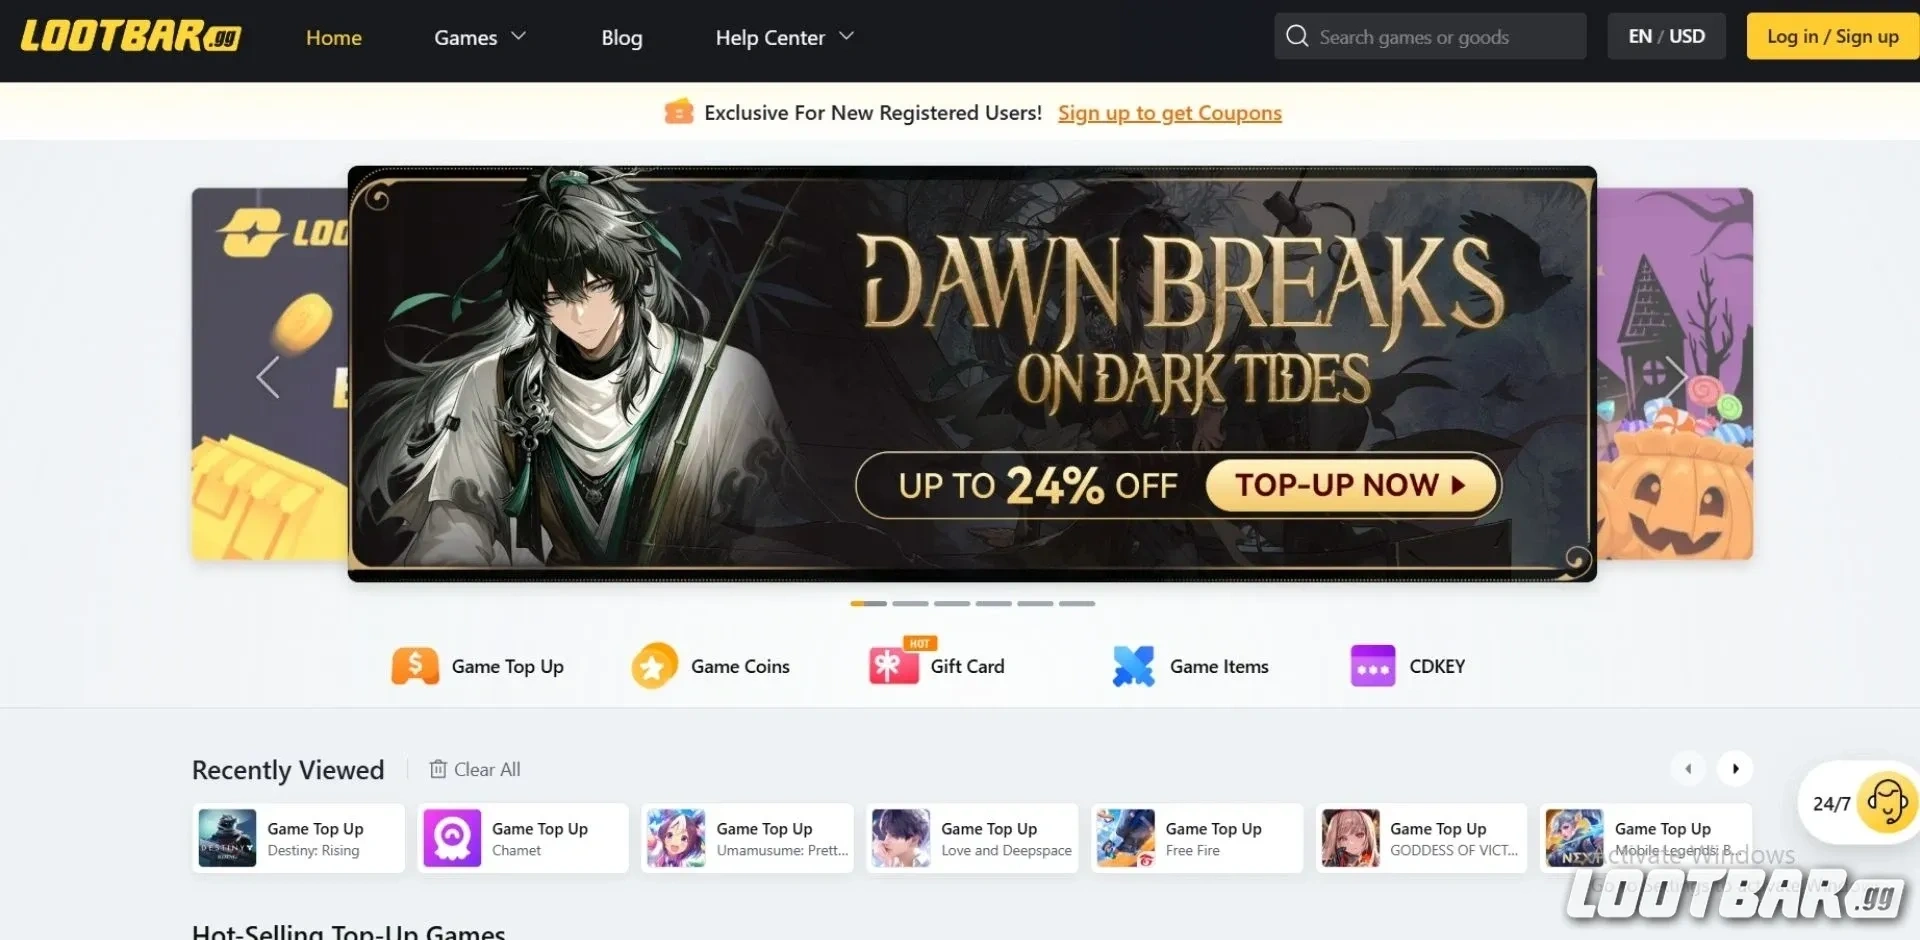This screenshot has height=940, width=1920.
Task: Clear All recently viewed items
Action: tap(475, 769)
